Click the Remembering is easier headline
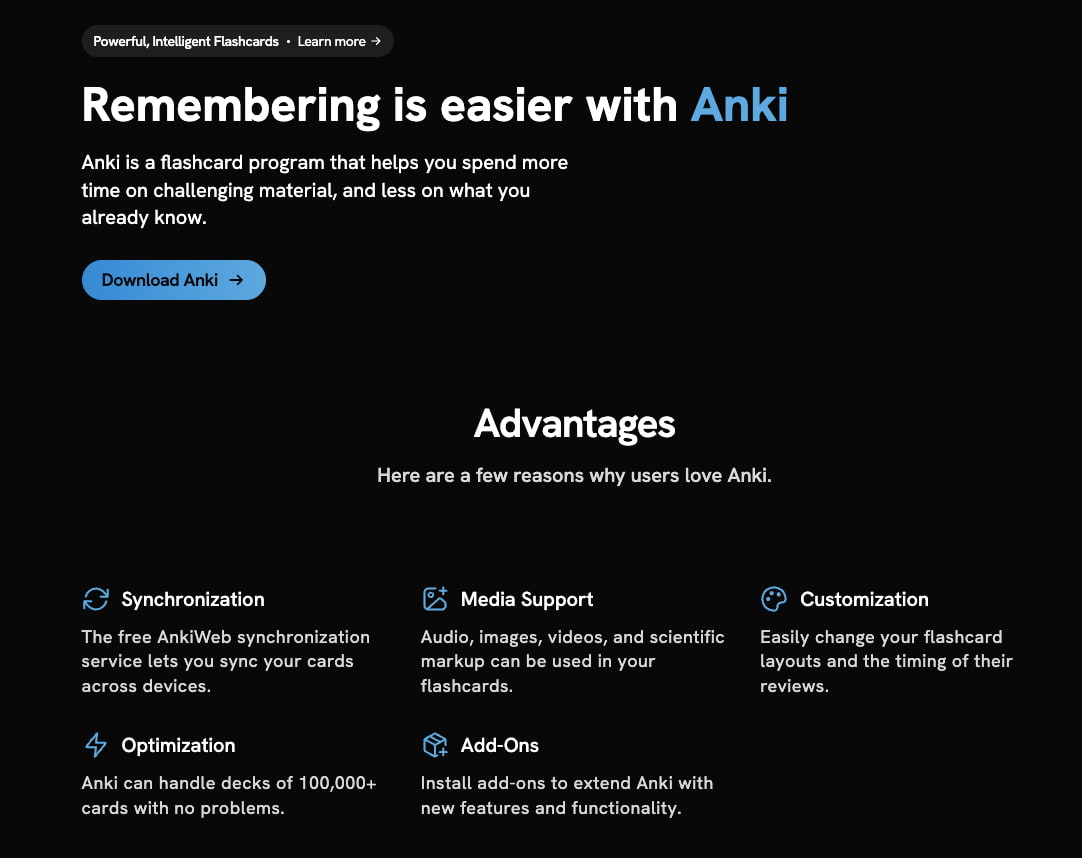Screen dimensions: 1082x858 click(x=379, y=104)
